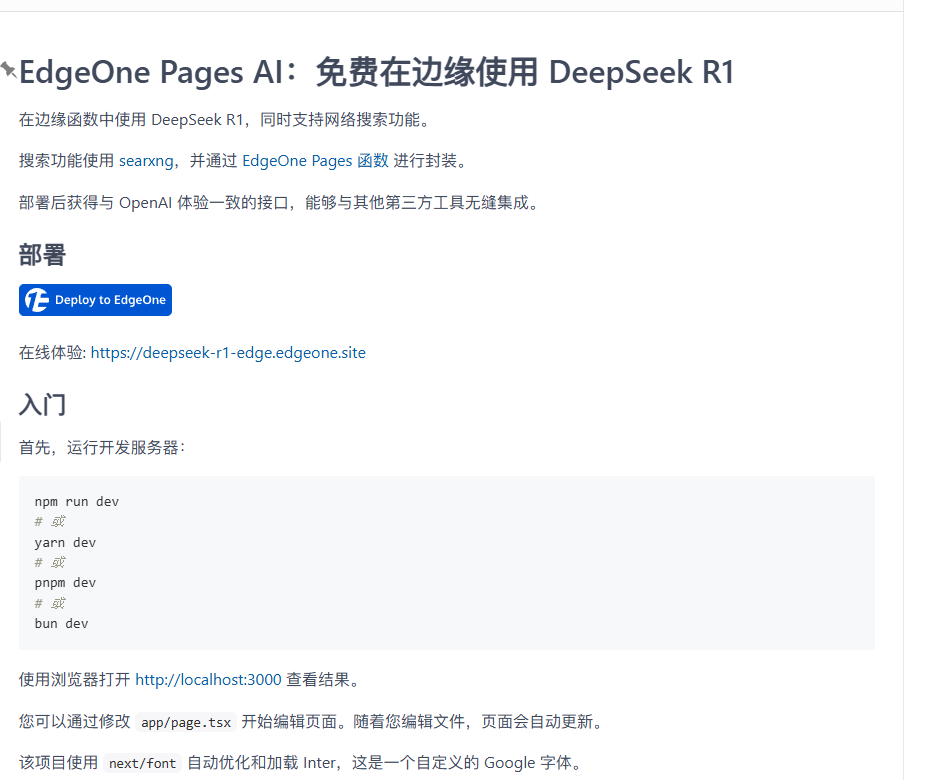
Task: Open the http://localhost:3000 link
Action: (208, 679)
